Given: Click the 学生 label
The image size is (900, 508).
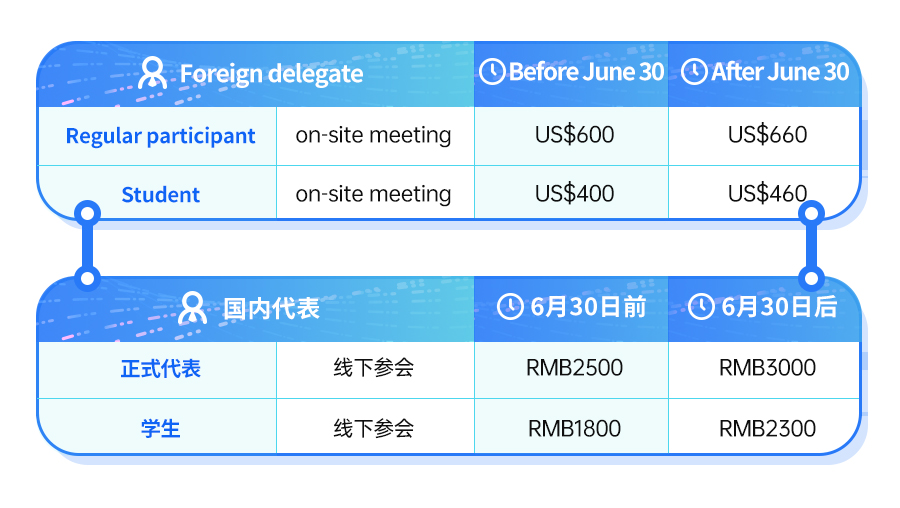Looking at the screenshot, I should [160, 428].
